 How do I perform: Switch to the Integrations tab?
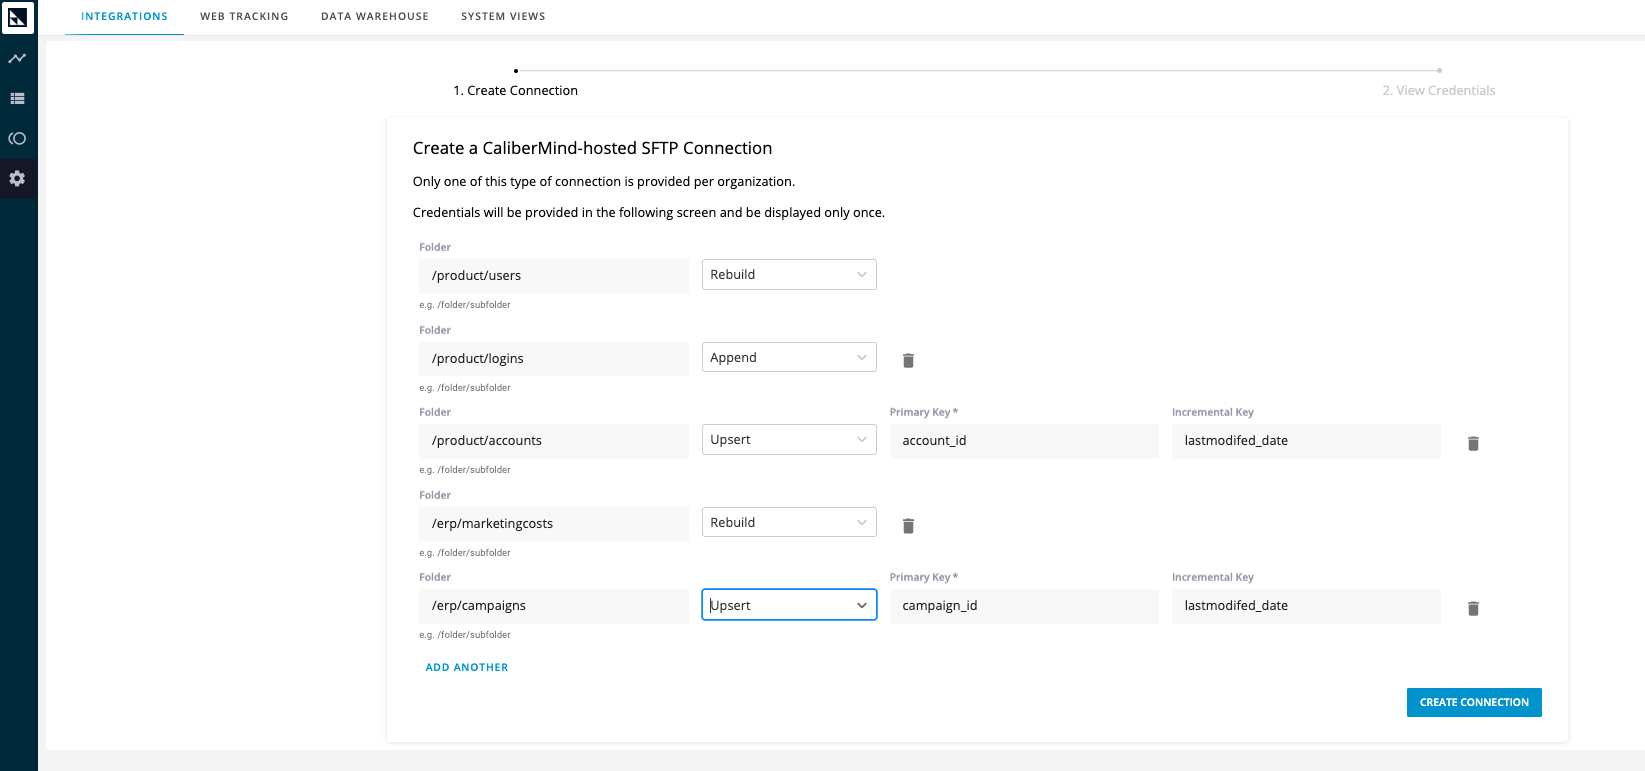point(124,17)
